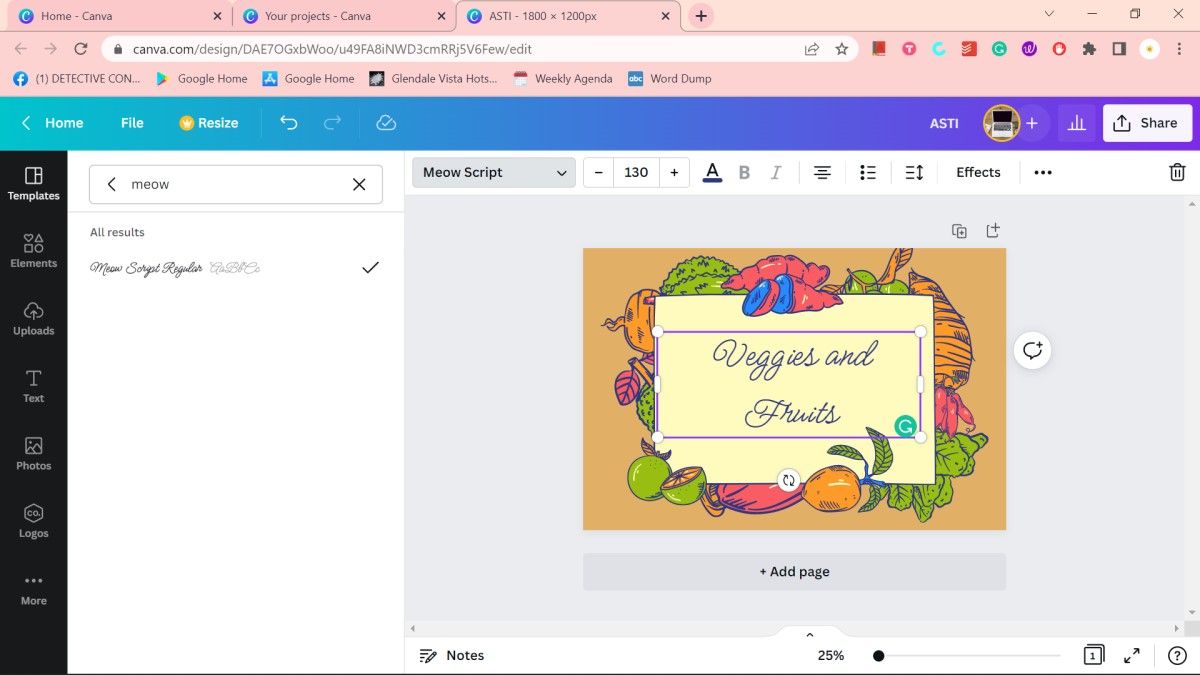
Task: Open the Uploads panel
Action: tap(33, 320)
